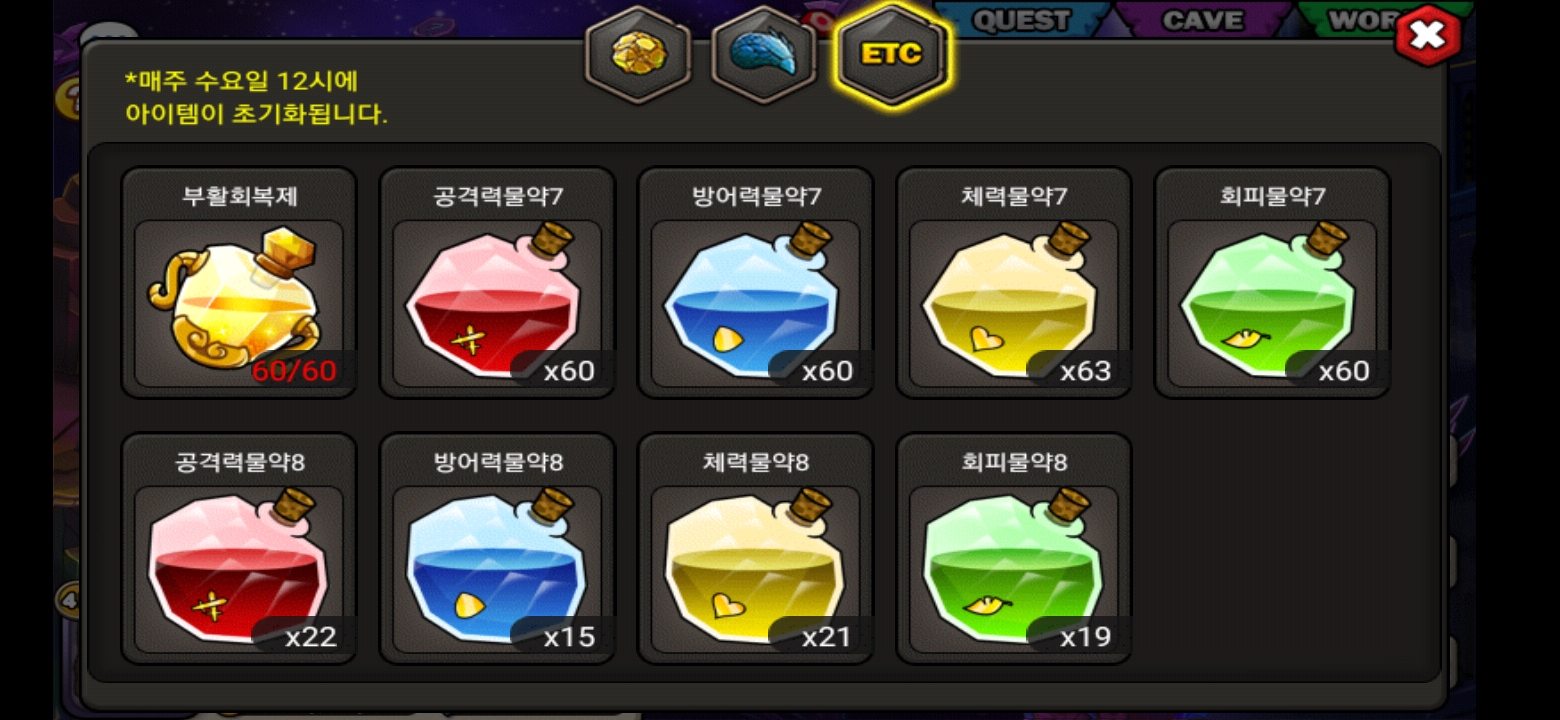Select the green 회피물약8 potion
The height and width of the screenshot is (720, 1560).
[x=1013, y=549]
